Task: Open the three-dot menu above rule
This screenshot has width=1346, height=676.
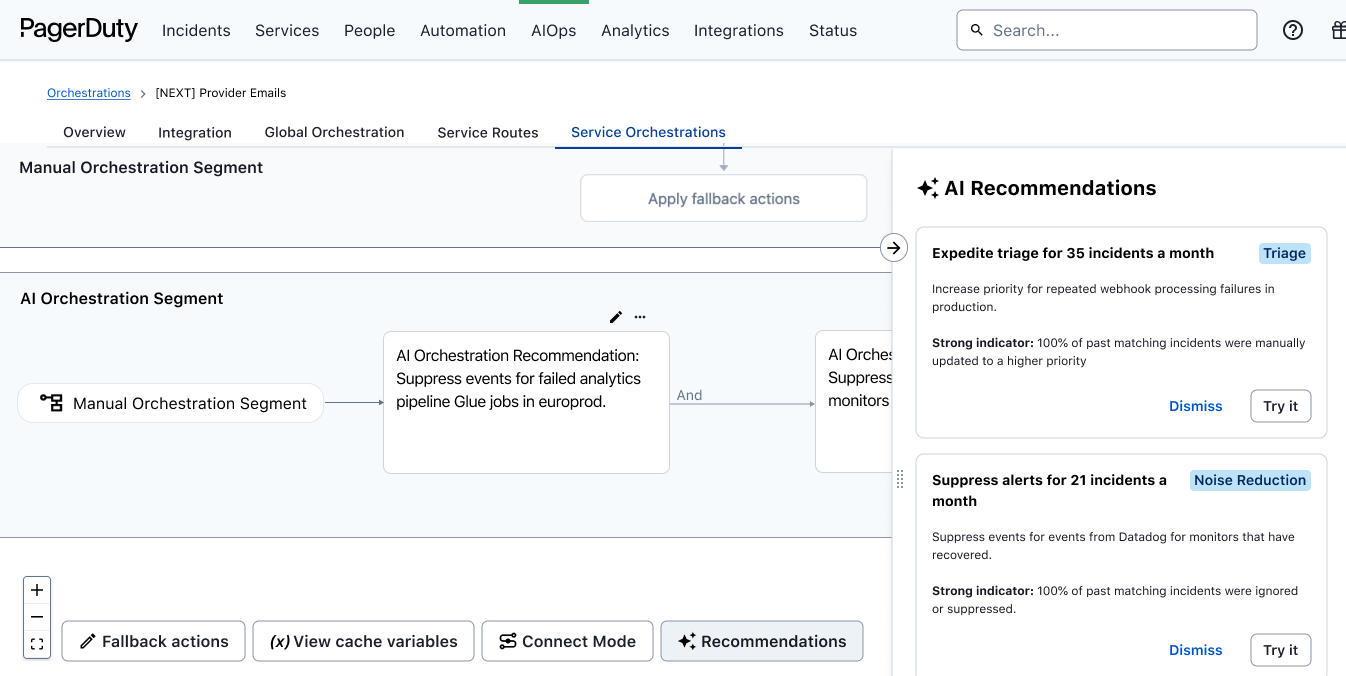Action: pos(640,317)
